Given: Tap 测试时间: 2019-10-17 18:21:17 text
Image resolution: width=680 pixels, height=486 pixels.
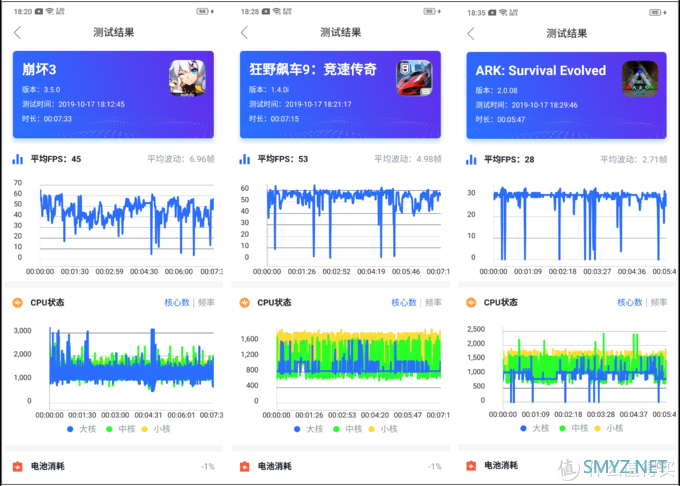Looking at the screenshot, I should [300, 104].
